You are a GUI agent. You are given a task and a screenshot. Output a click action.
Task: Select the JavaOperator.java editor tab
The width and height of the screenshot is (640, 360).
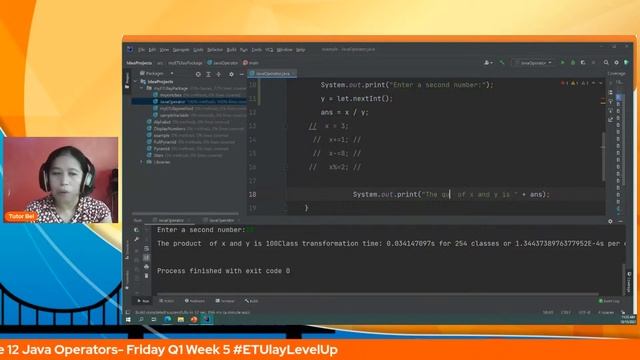[x=272, y=73]
